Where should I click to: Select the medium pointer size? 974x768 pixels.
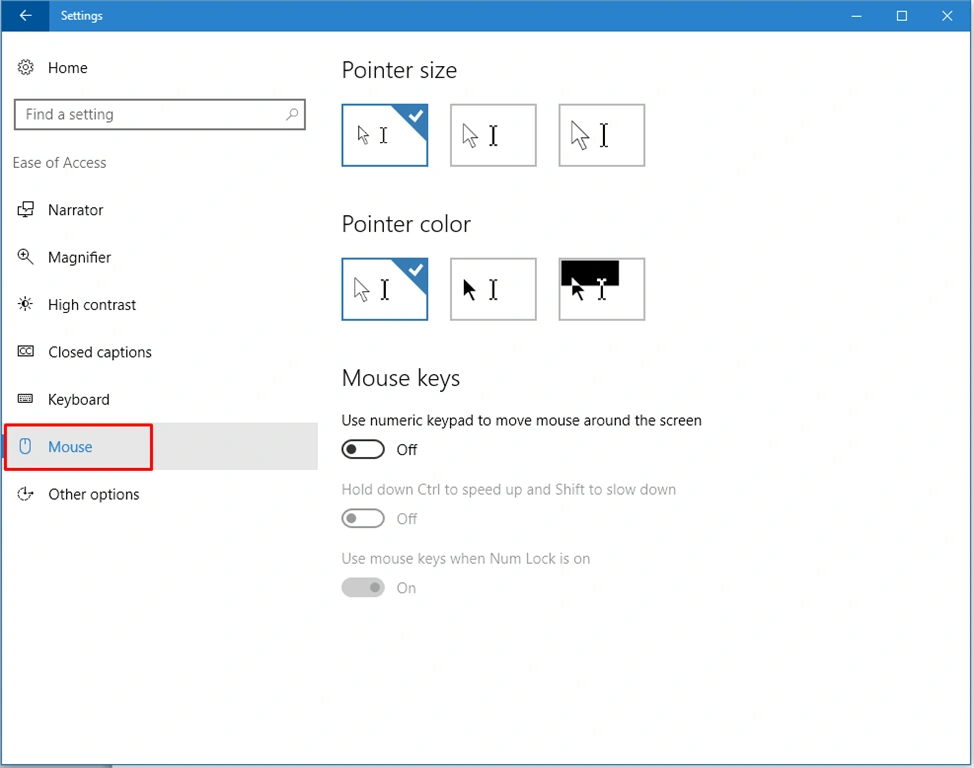(x=493, y=135)
